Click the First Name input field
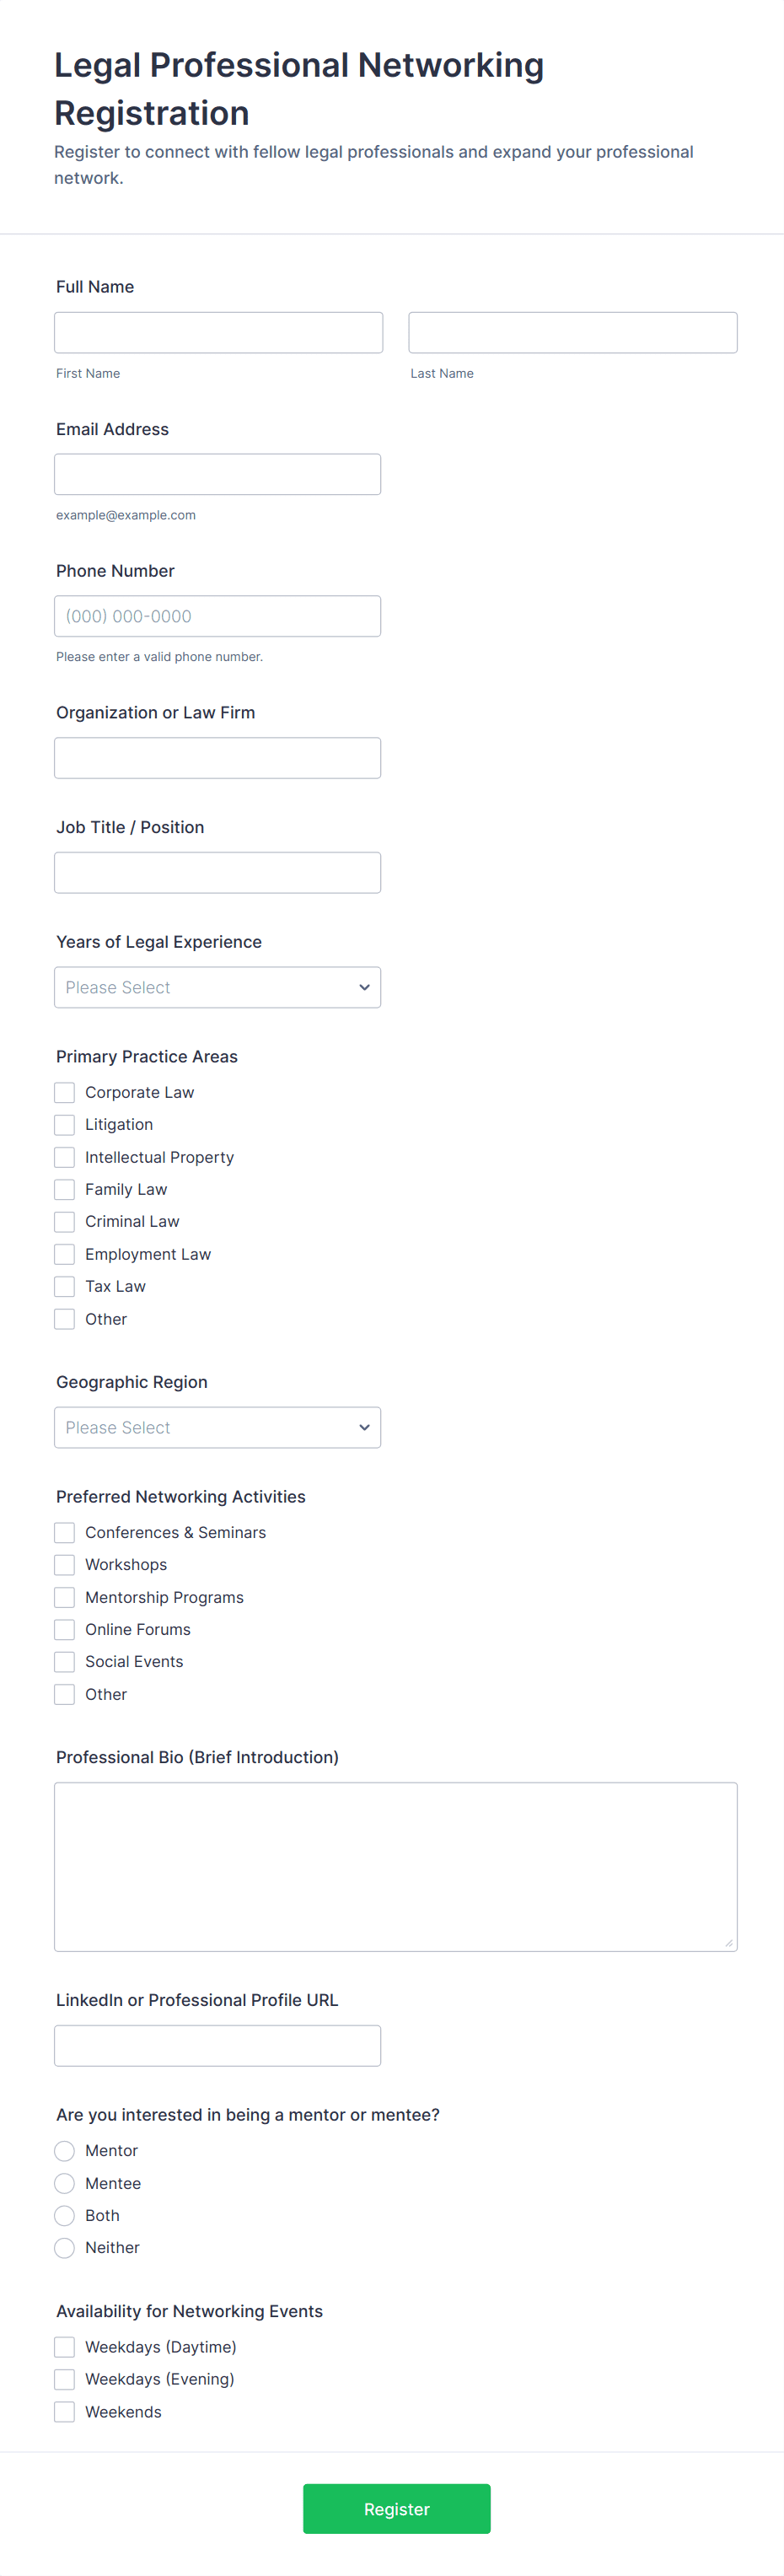This screenshot has width=784, height=2576. tap(218, 332)
